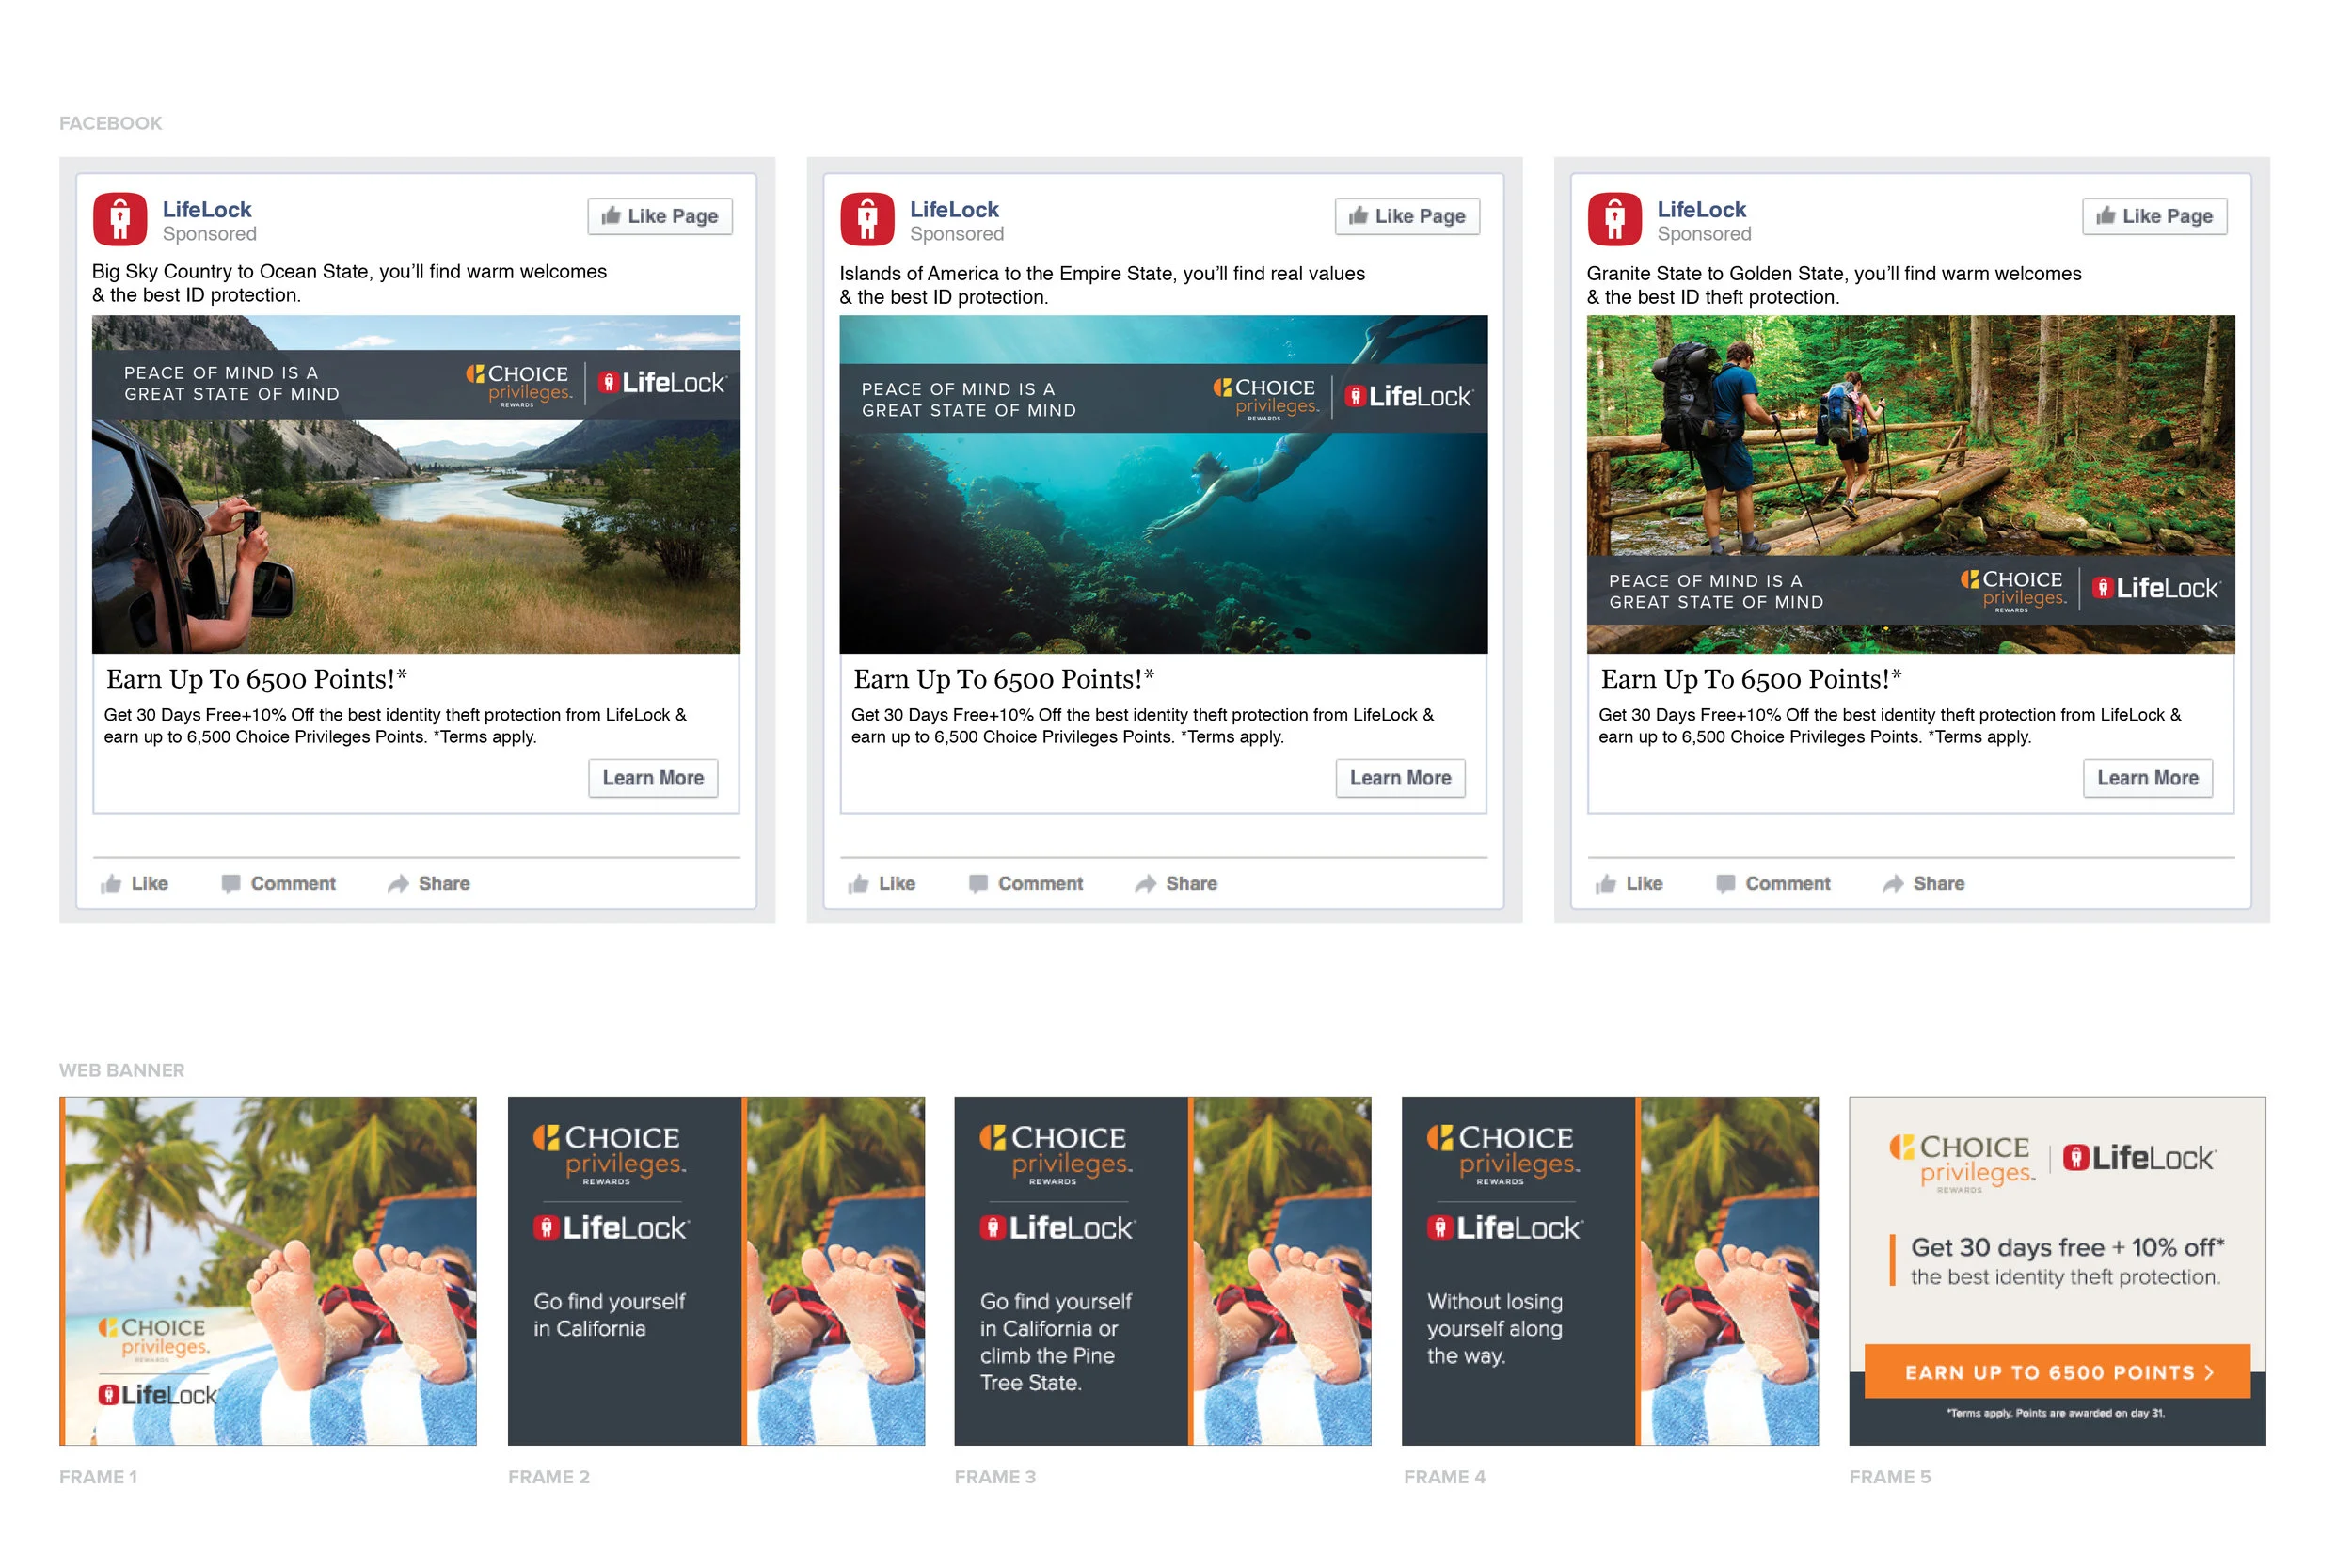
Task: Click Learn More in the Granite State ad
Action: [x=2147, y=778]
